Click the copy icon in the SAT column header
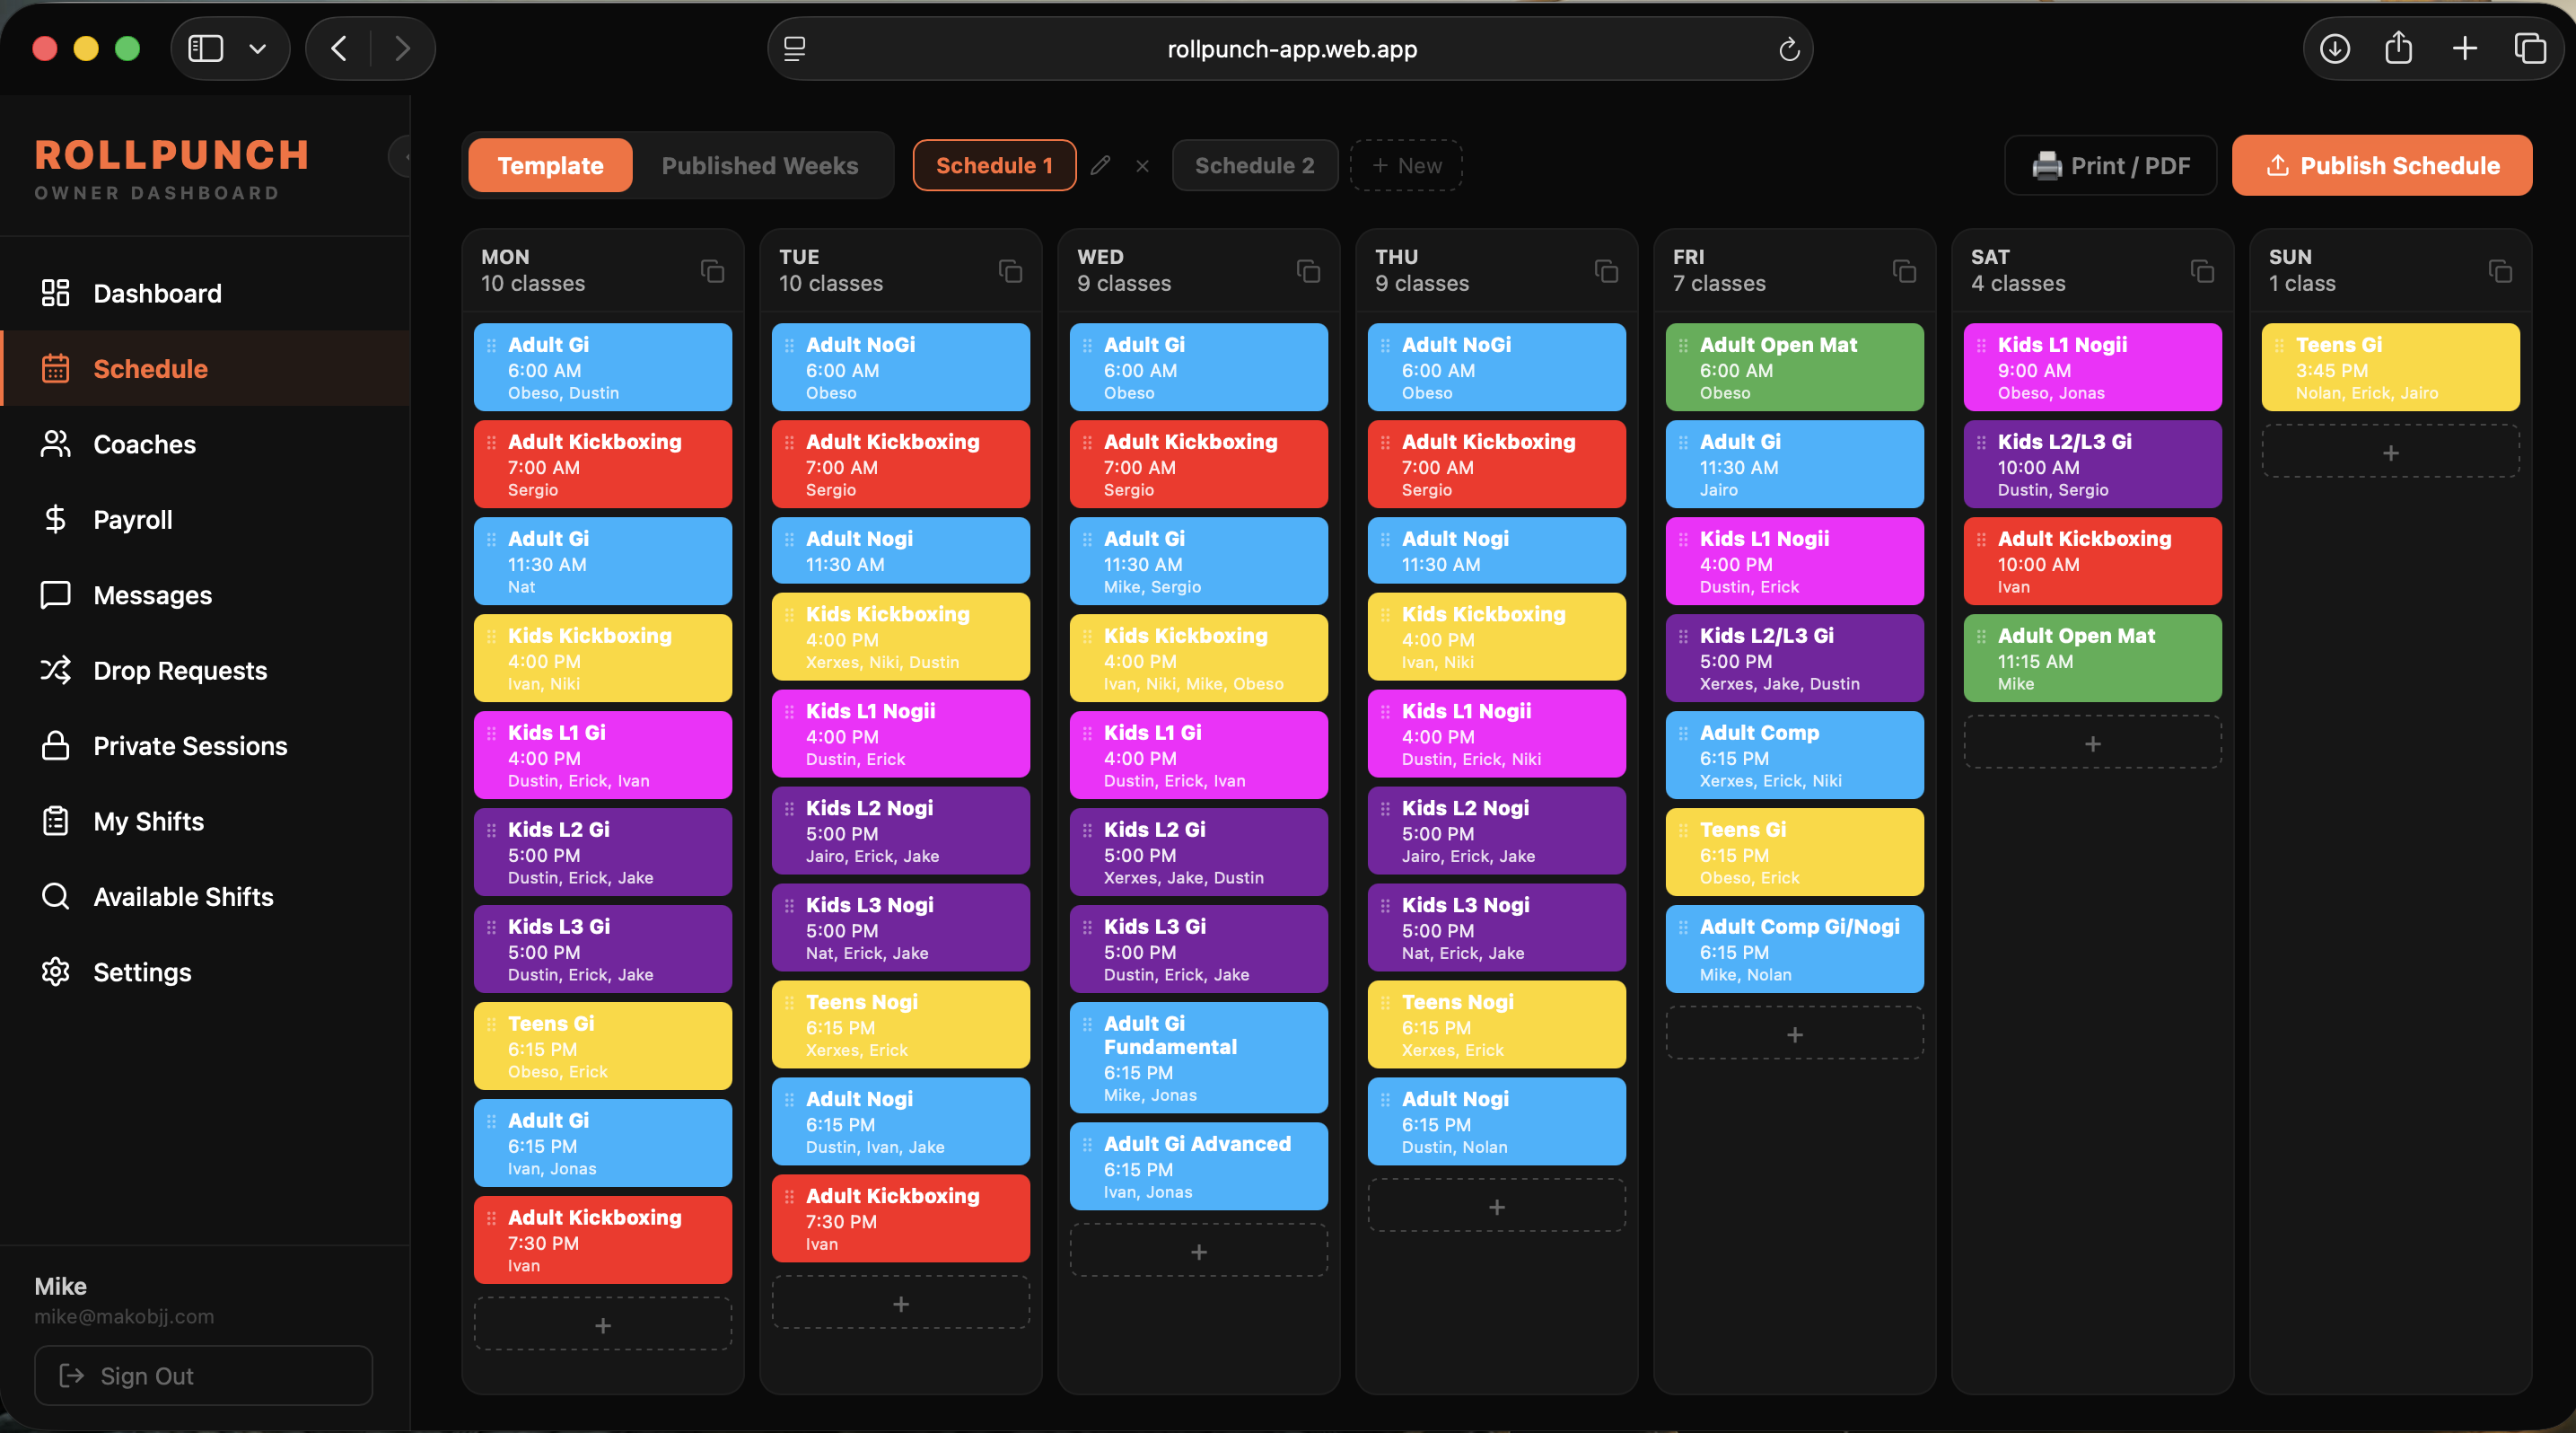2576x1433 pixels. tap(2202, 271)
